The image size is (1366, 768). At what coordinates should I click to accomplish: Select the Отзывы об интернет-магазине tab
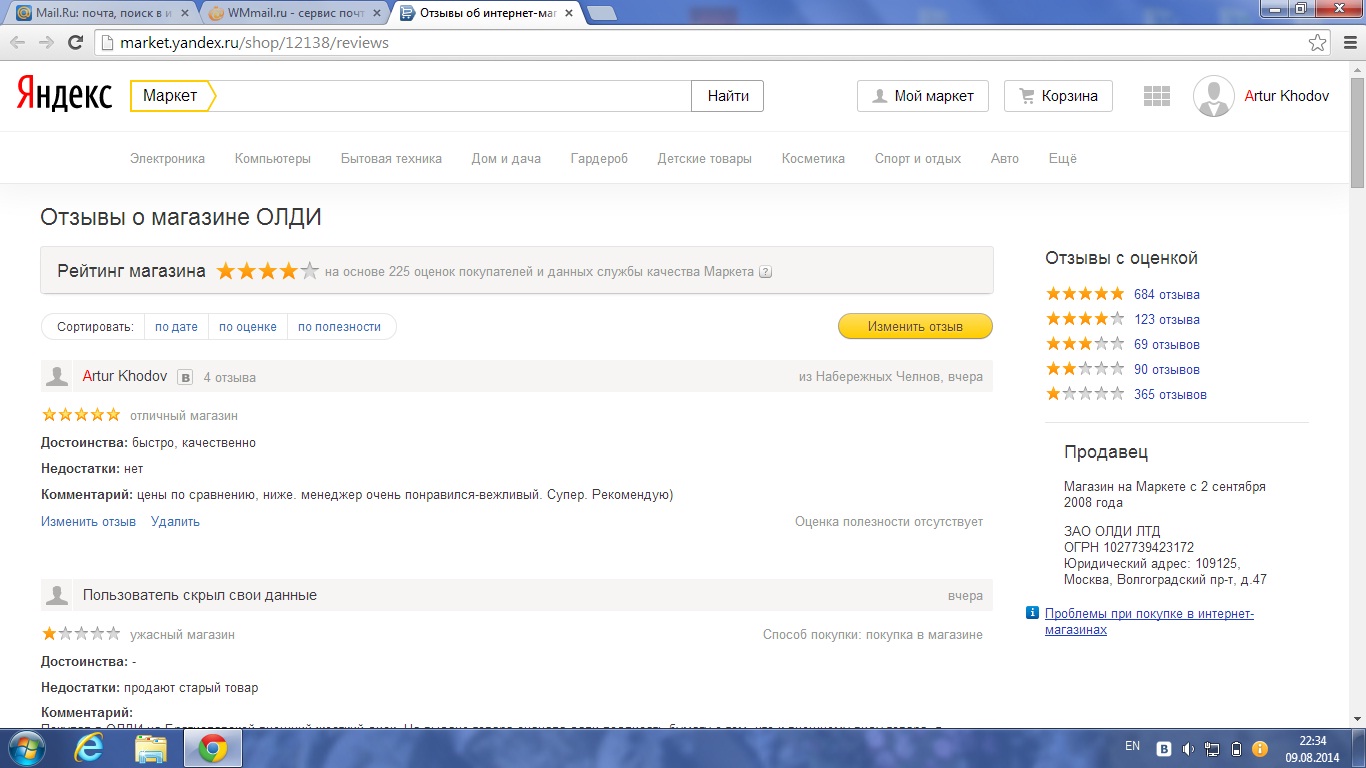(484, 13)
